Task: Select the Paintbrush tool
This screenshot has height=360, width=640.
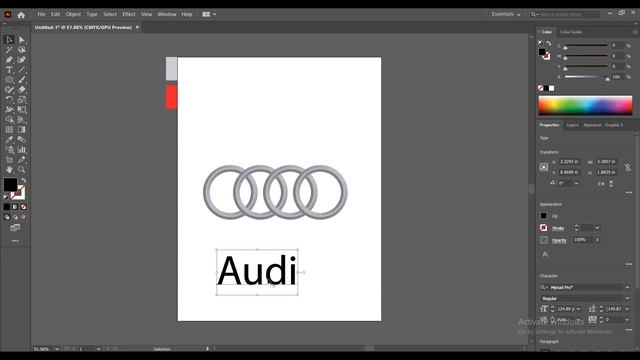Action: (22, 80)
